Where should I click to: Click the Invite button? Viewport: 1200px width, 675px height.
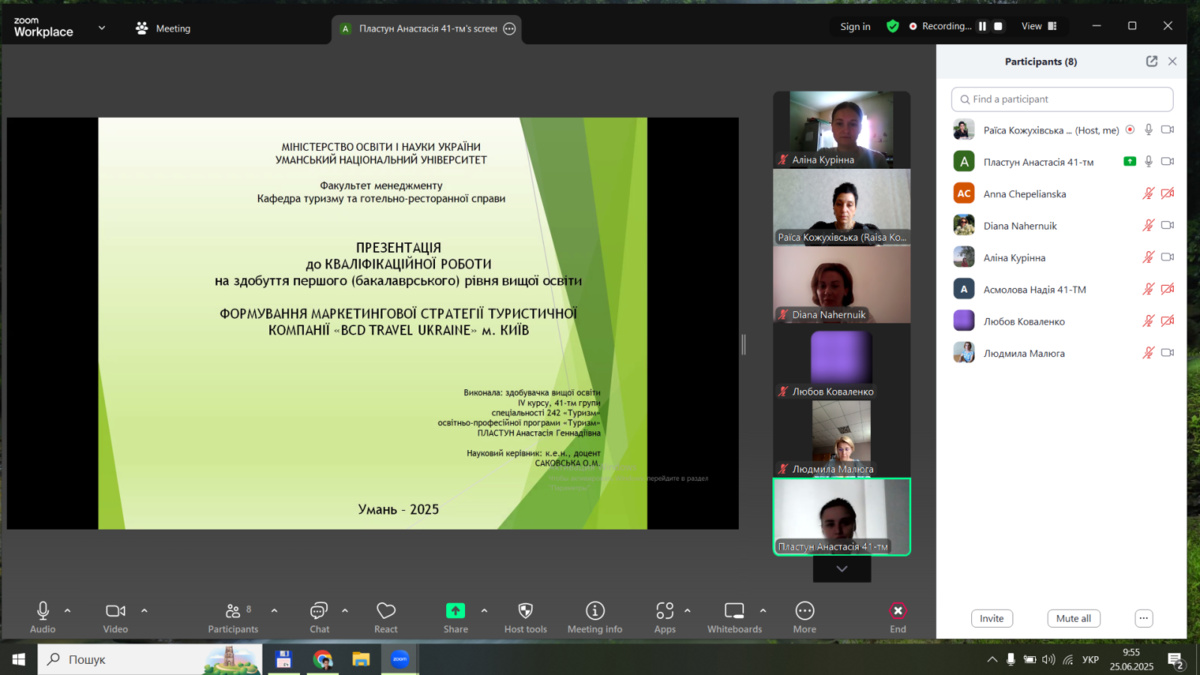coord(992,618)
